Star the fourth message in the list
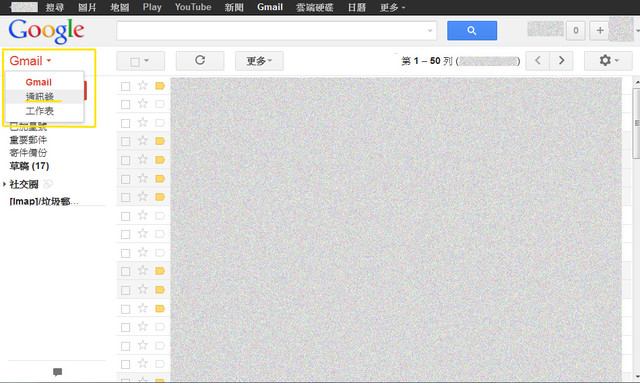Viewport: 640px width, 383px height. click(x=142, y=141)
